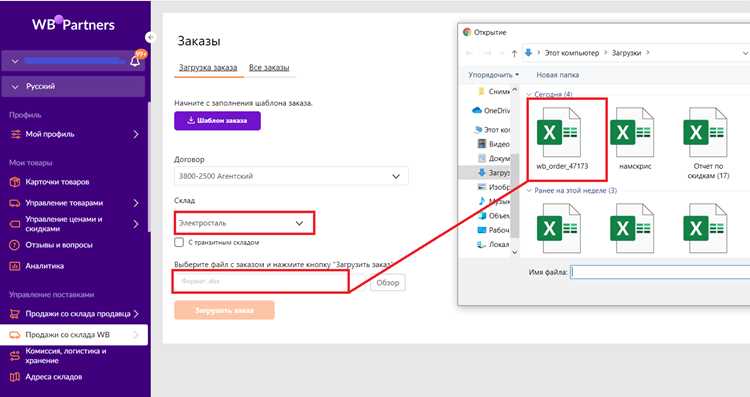Open the Русский language dropdown
Viewport: 750px width, 397px height.
tap(73, 87)
